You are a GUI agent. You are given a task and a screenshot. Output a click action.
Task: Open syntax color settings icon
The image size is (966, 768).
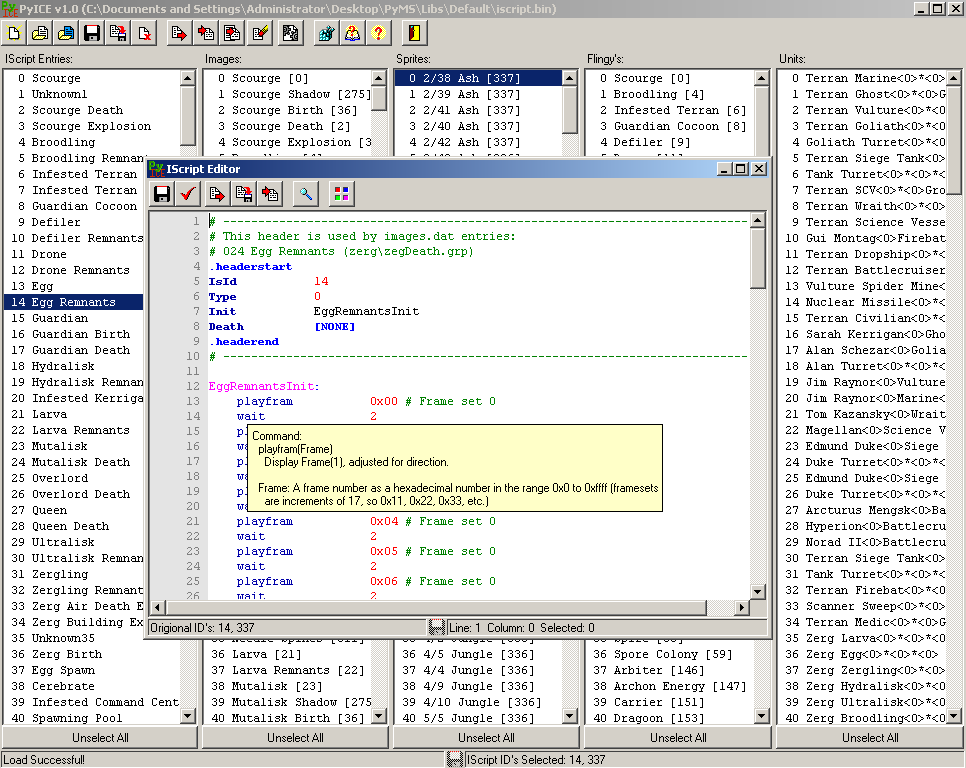click(341, 195)
